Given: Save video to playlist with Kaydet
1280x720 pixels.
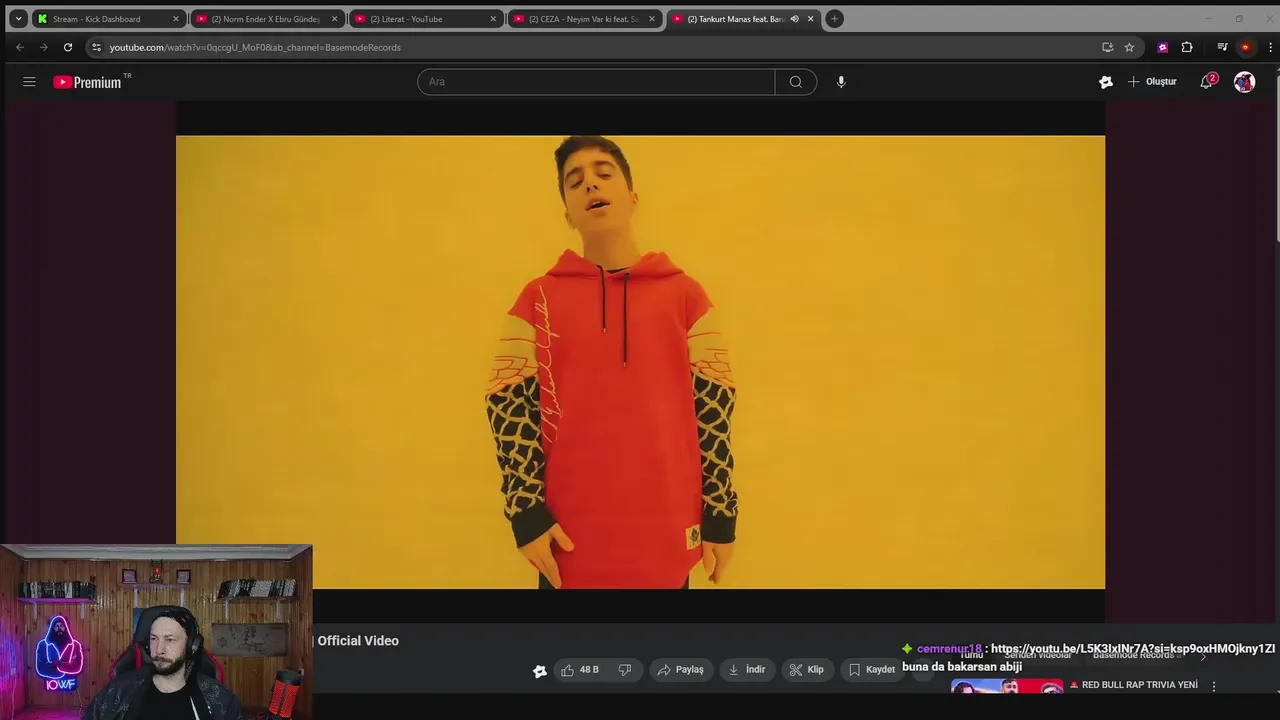Looking at the screenshot, I should [x=872, y=670].
